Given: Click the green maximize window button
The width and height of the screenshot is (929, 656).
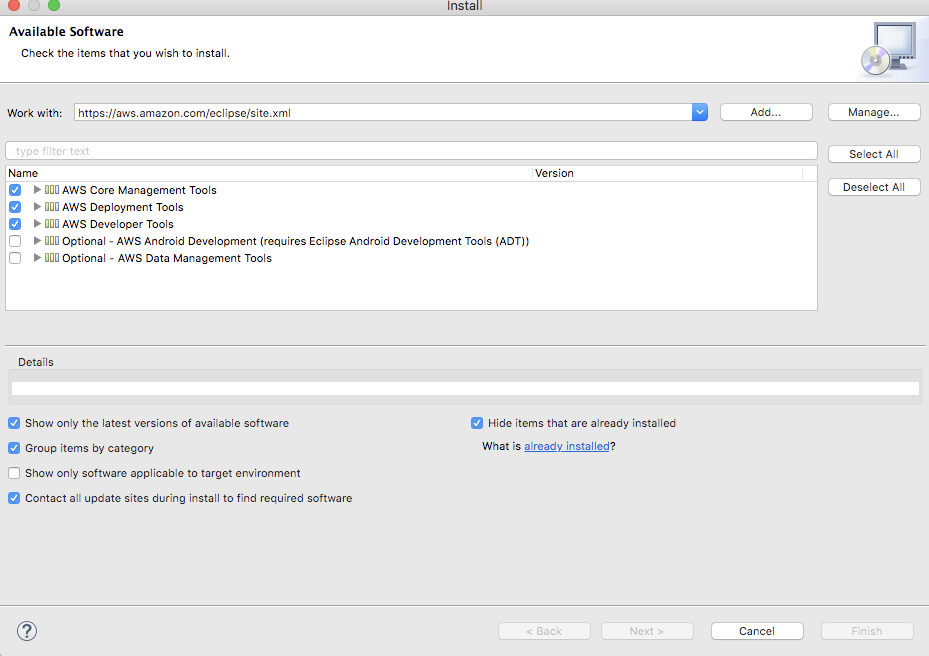Looking at the screenshot, I should 54,5.
